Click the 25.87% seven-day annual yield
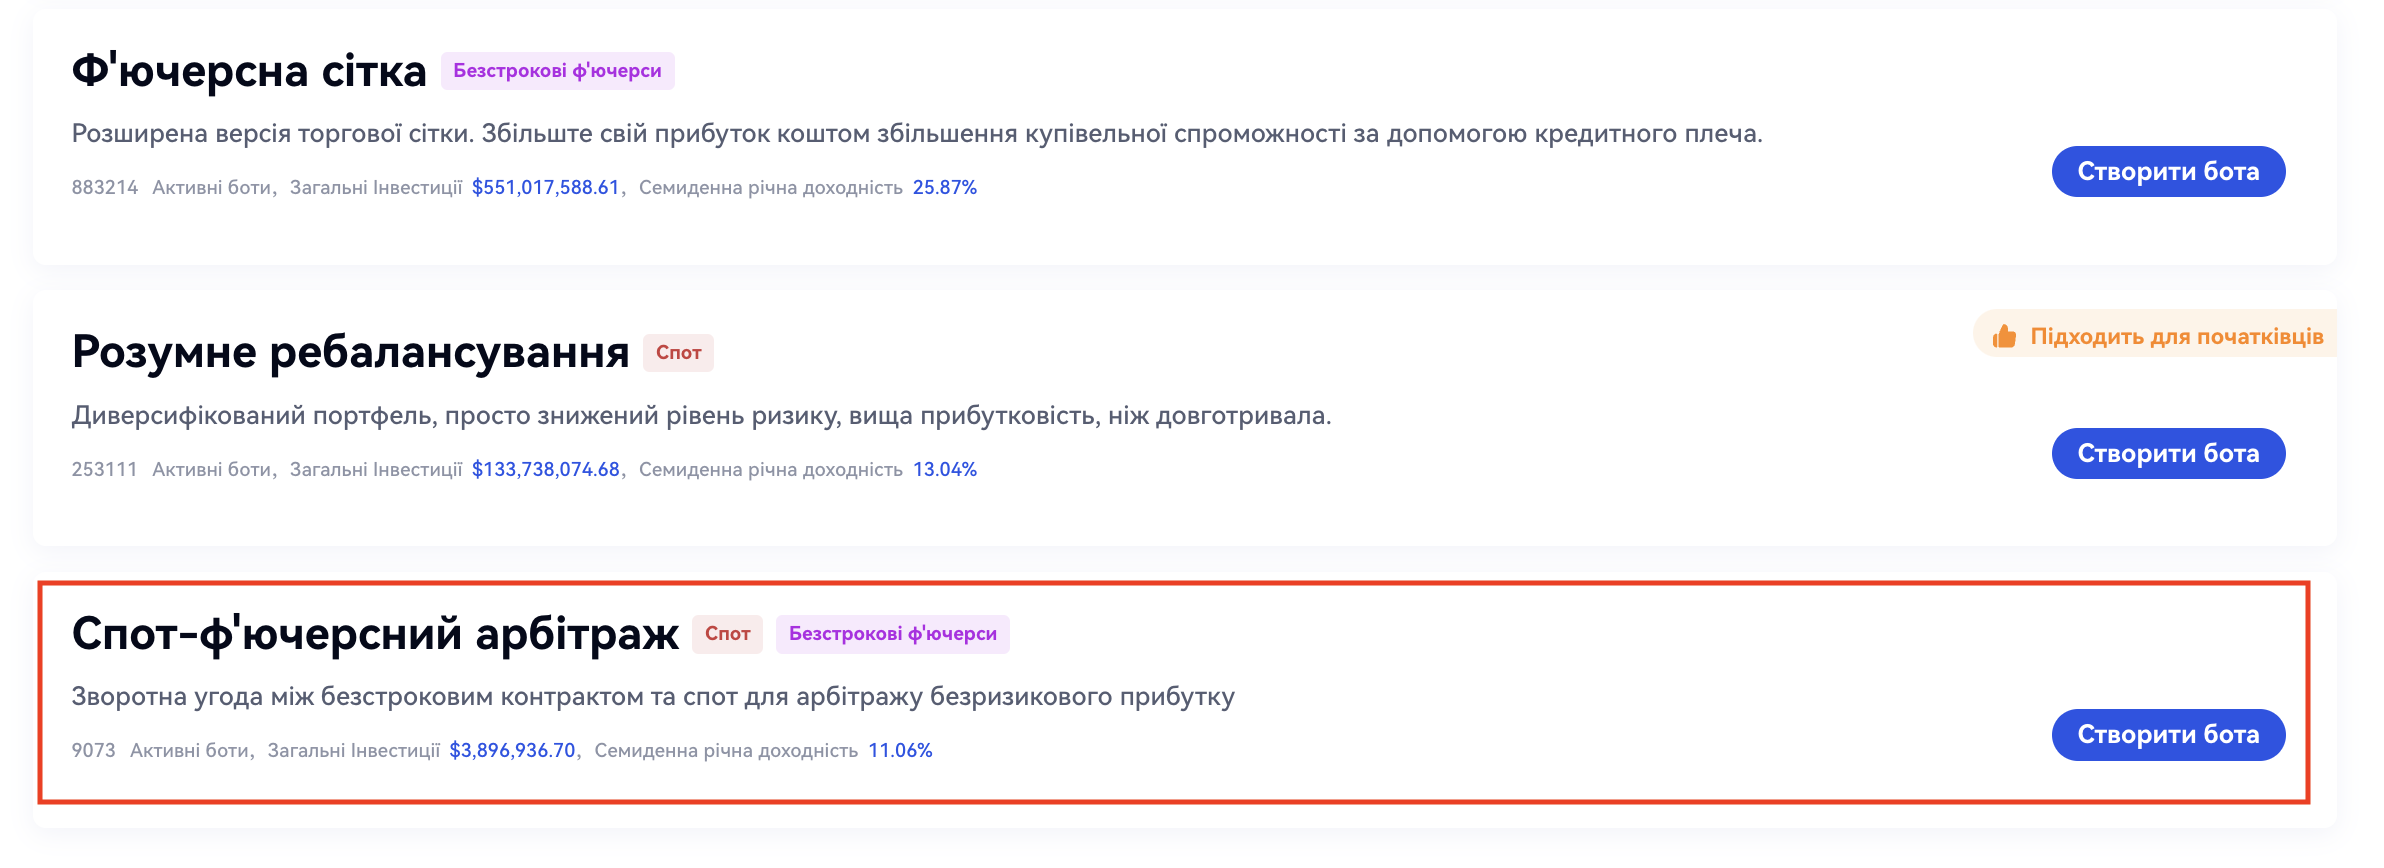 pyautogui.click(x=944, y=188)
